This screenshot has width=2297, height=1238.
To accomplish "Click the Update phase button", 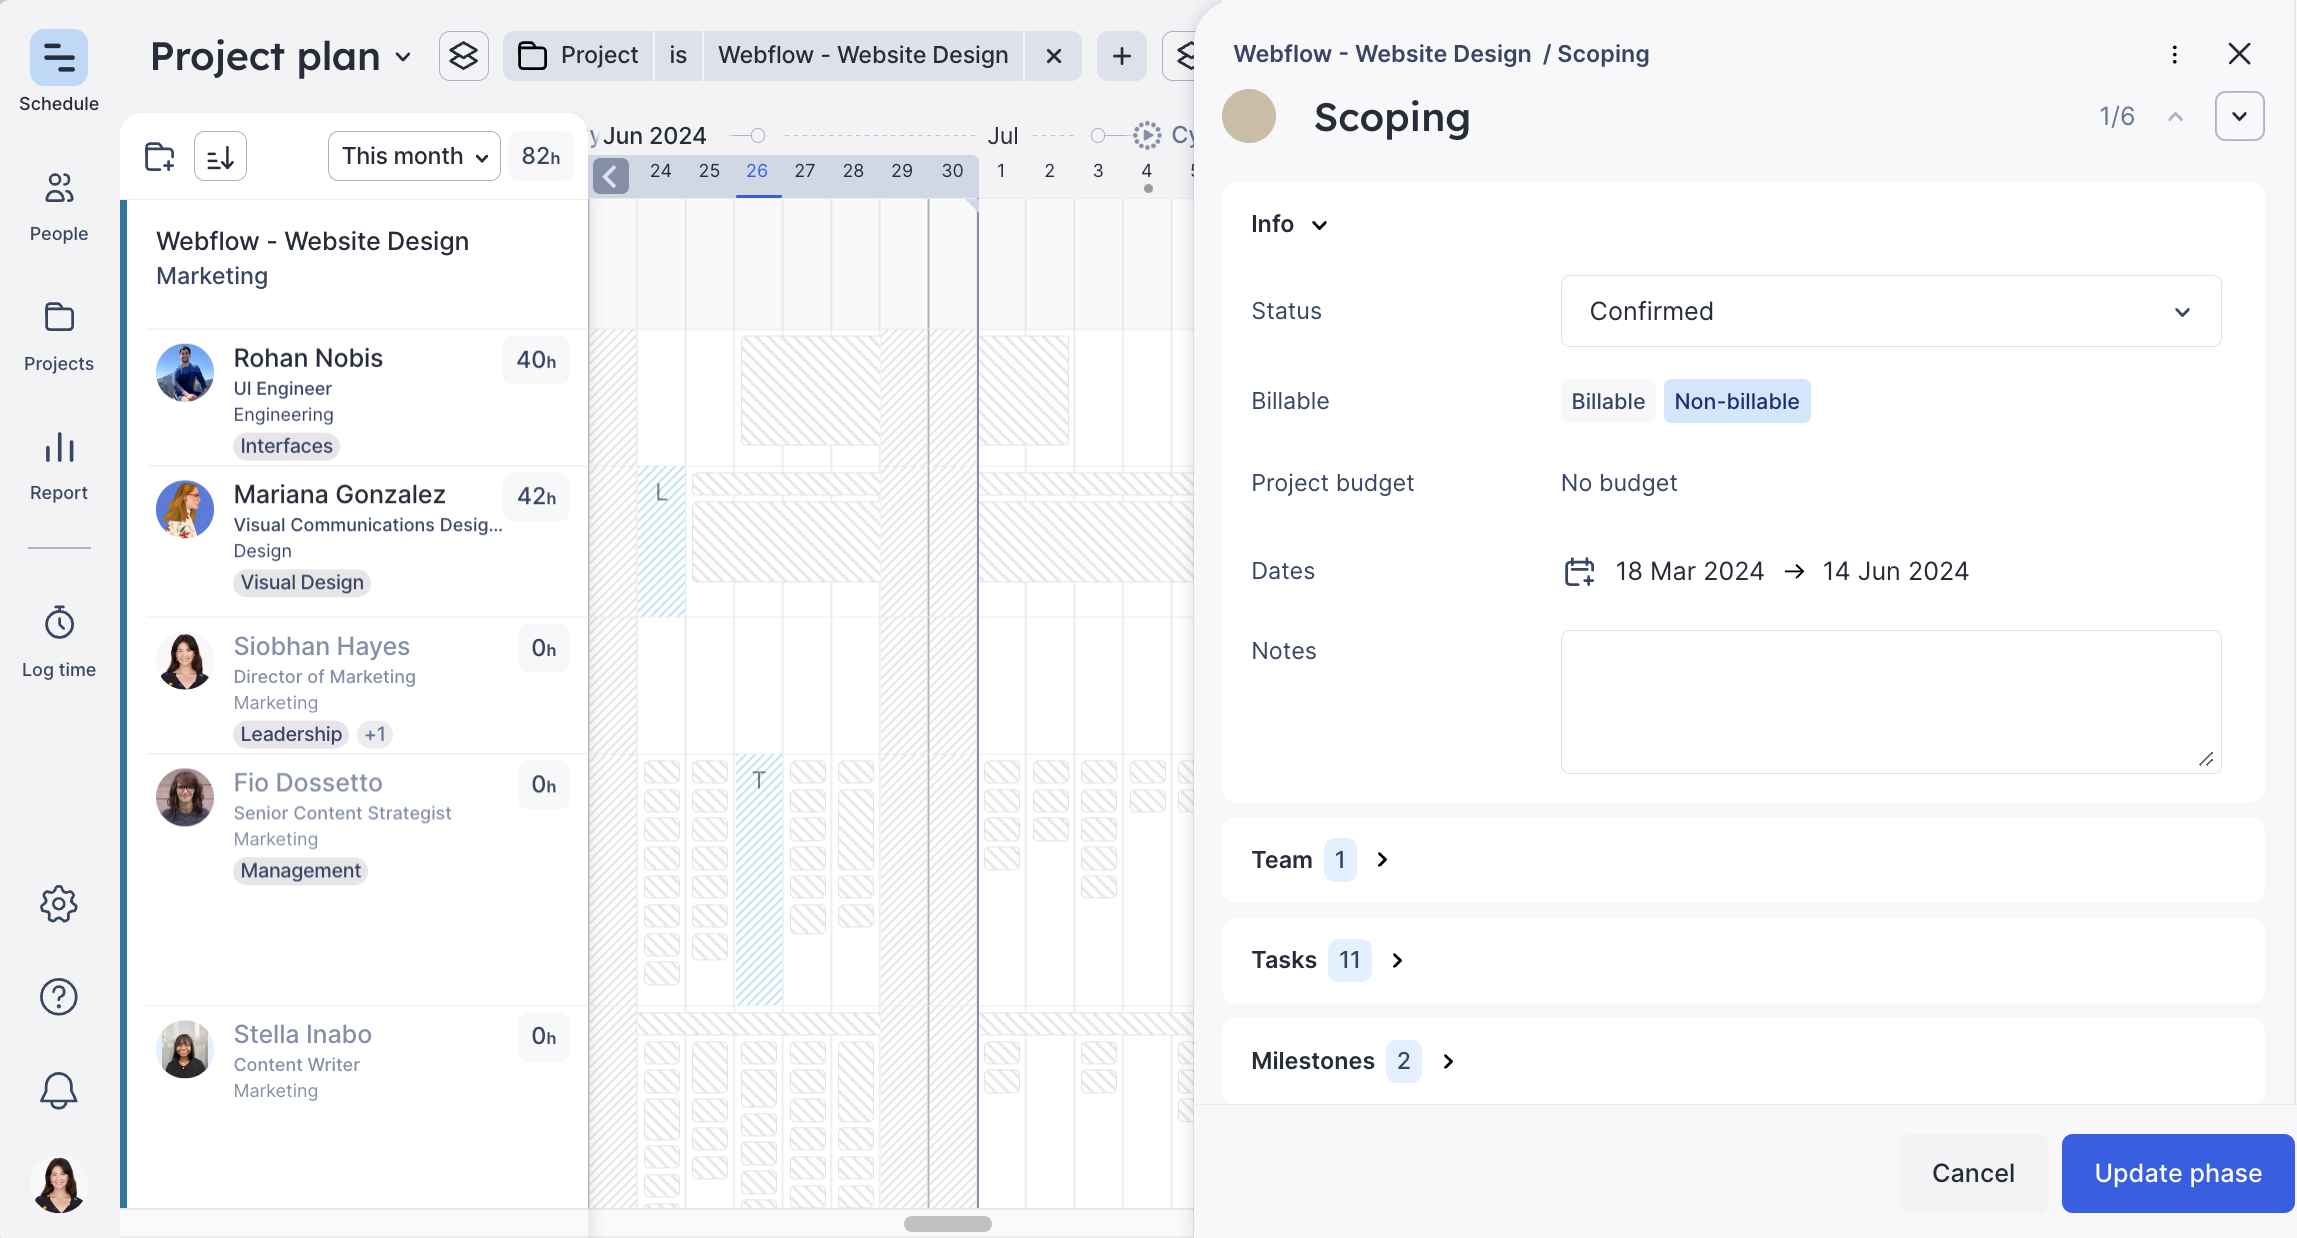I will tap(2177, 1173).
